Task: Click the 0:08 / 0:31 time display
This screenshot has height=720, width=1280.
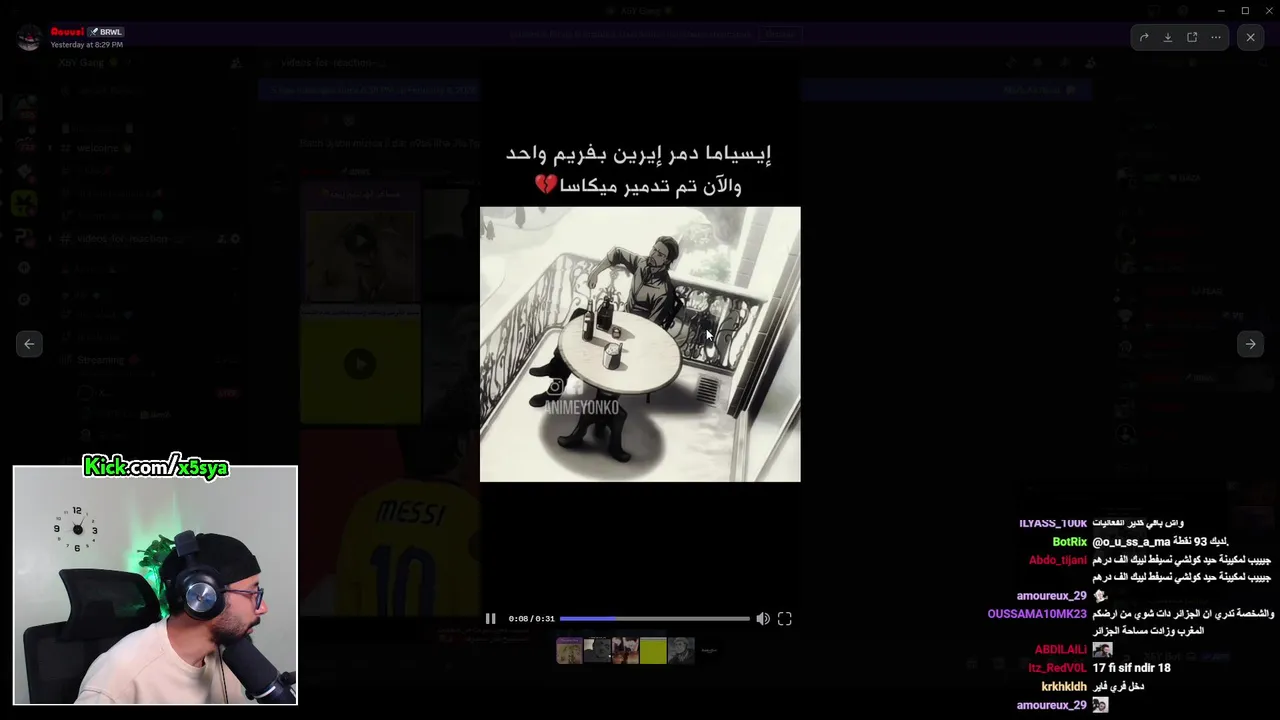Action: pos(531,619)
